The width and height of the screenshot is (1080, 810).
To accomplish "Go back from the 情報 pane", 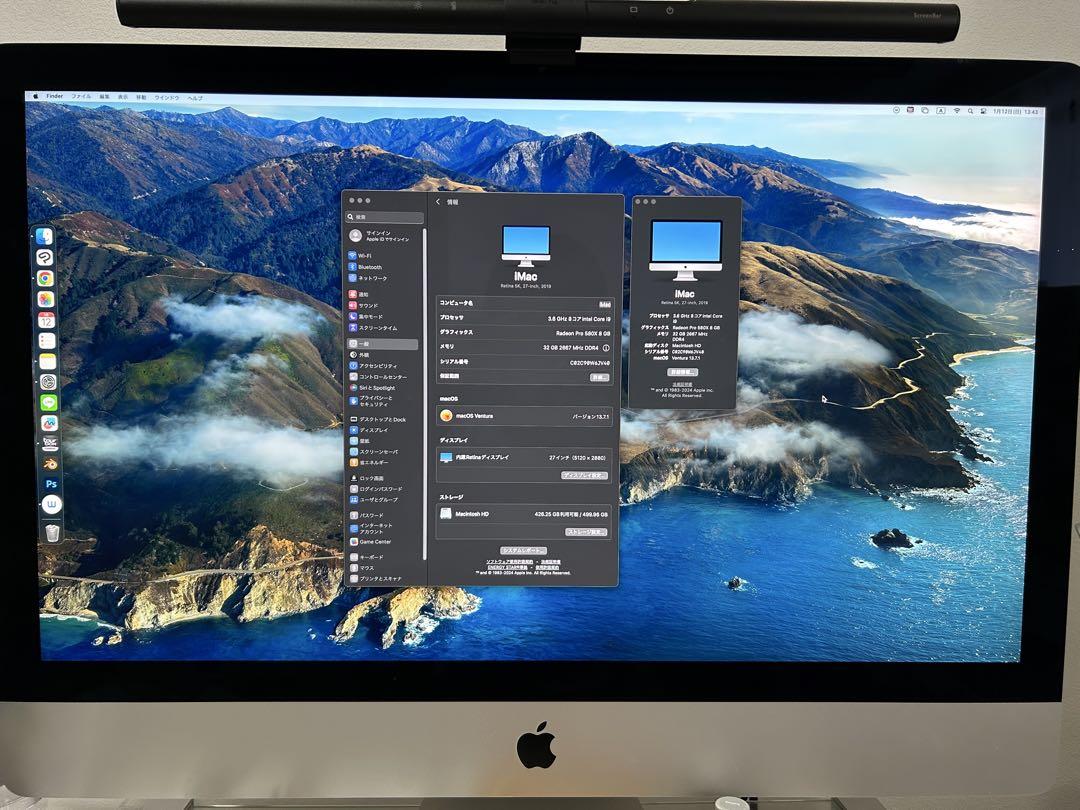I will coord(438,202).
